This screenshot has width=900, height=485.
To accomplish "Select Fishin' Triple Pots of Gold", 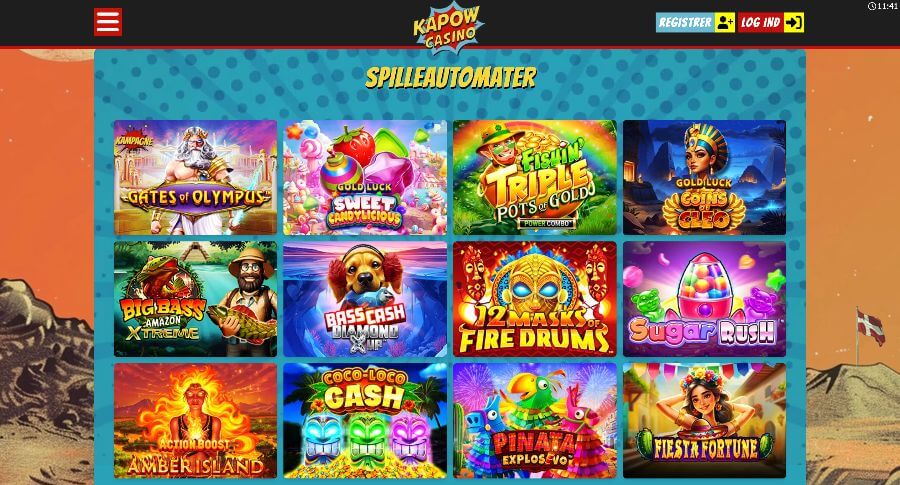I will [535, 177].
